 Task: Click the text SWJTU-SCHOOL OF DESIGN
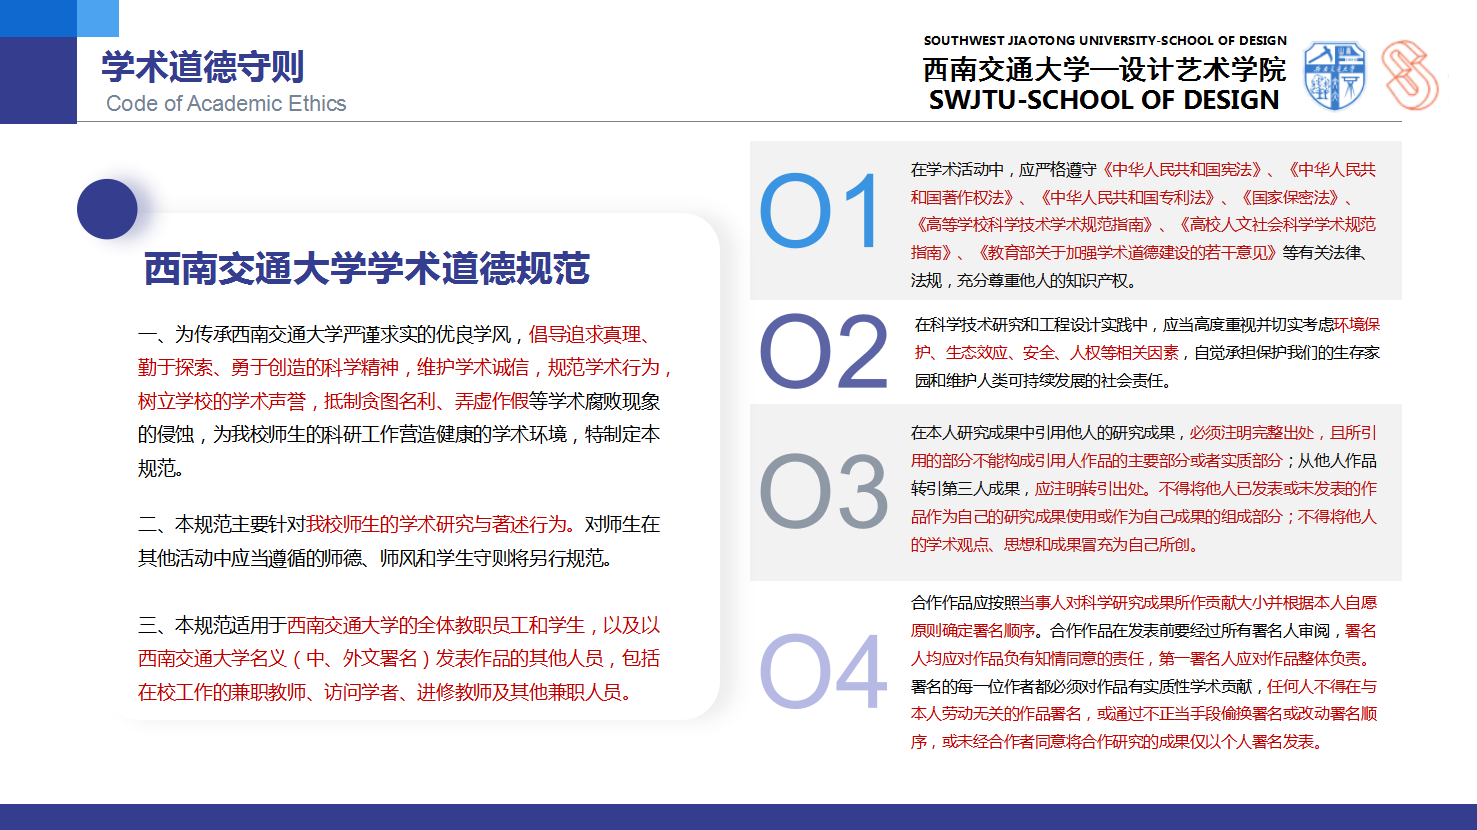(x=1104, y=100)
